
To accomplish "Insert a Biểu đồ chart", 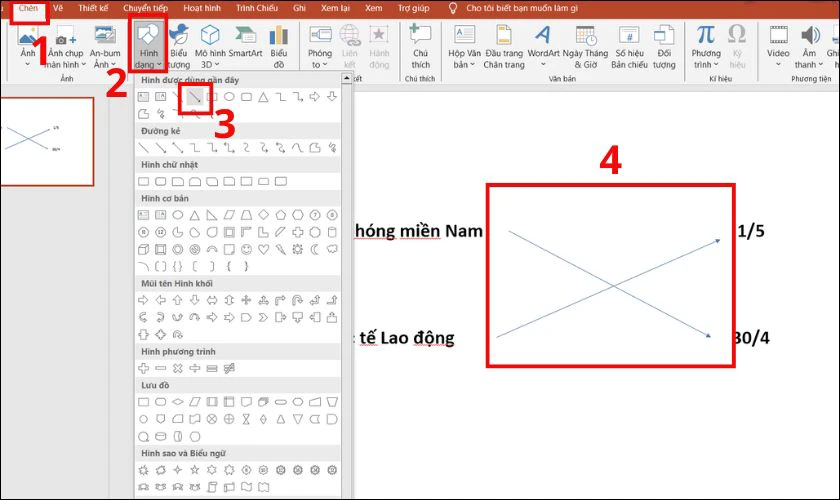I will click(x=279, y=47).
